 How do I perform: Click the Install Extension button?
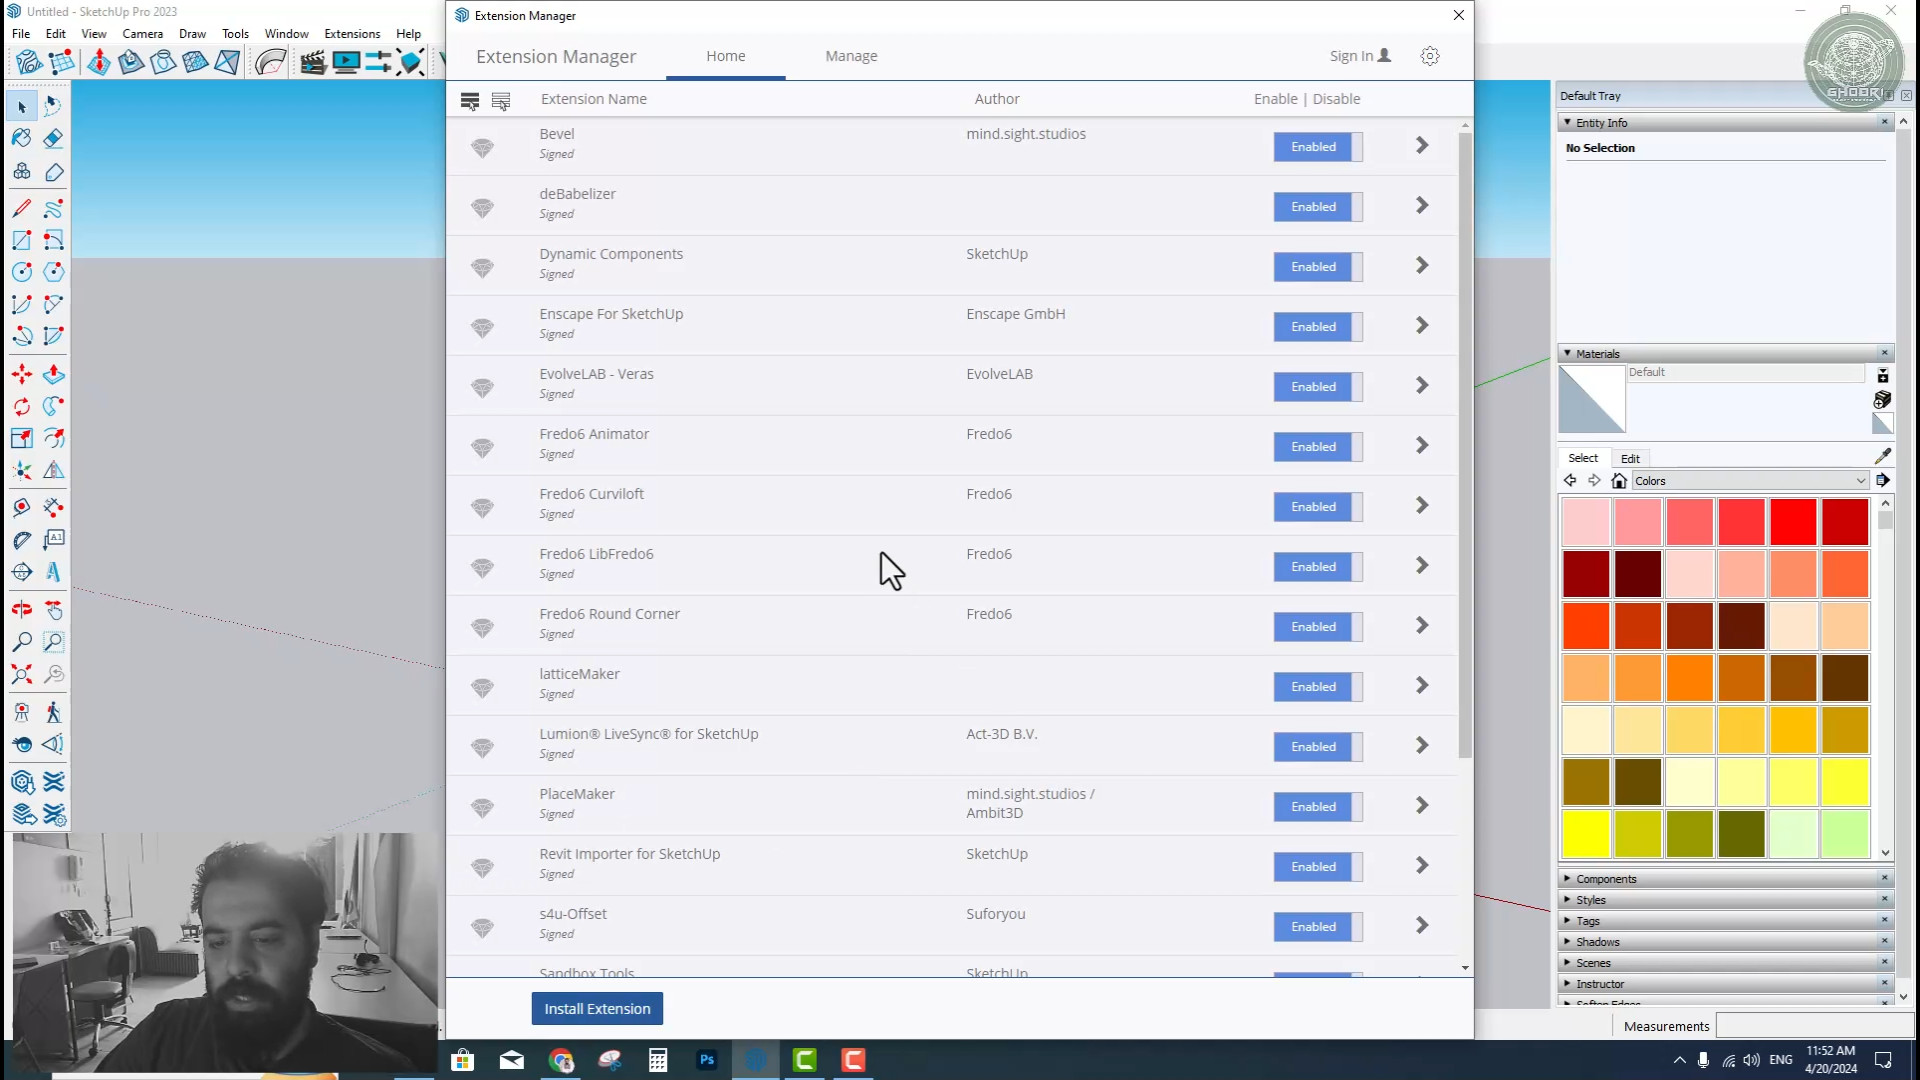(x=597, y=1009)
